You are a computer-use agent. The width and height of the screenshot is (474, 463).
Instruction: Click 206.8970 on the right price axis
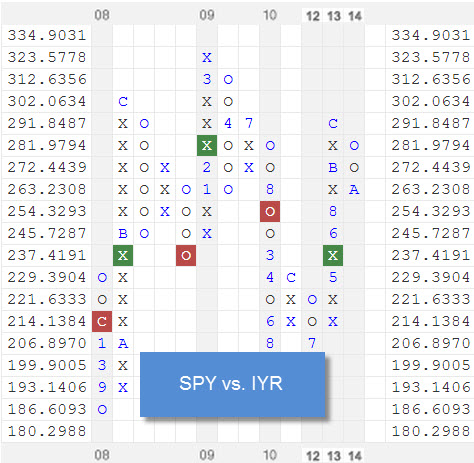coord(431,343)
